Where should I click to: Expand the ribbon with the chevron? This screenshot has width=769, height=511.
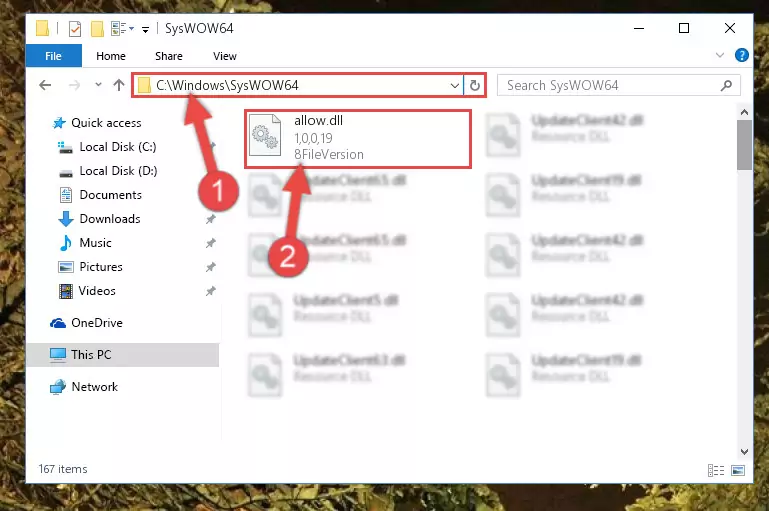(x=719, y=55)
